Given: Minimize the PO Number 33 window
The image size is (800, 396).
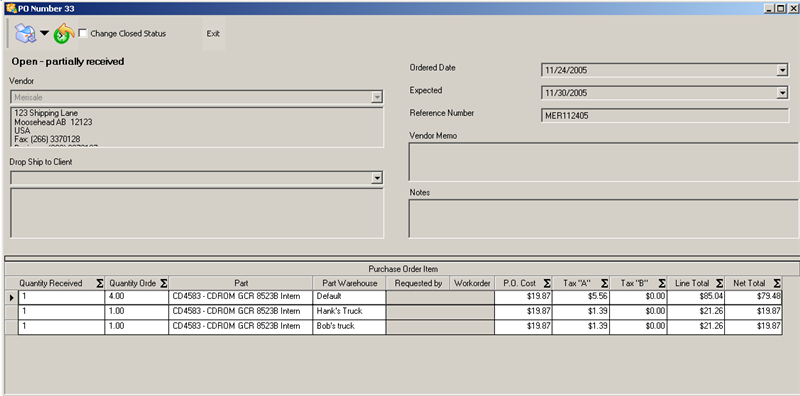Looking at the screenshot, I should pyautogui.click(x=769, y=8).
